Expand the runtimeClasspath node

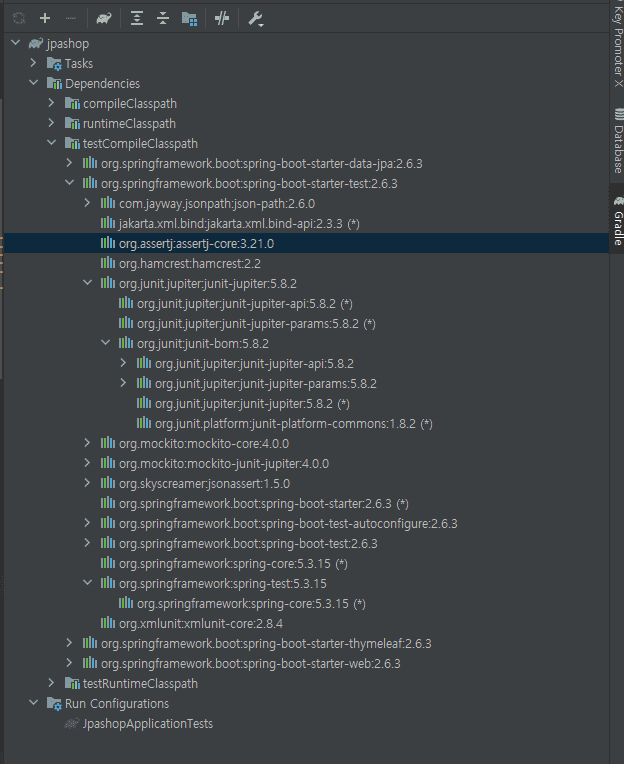coord(51,123)
